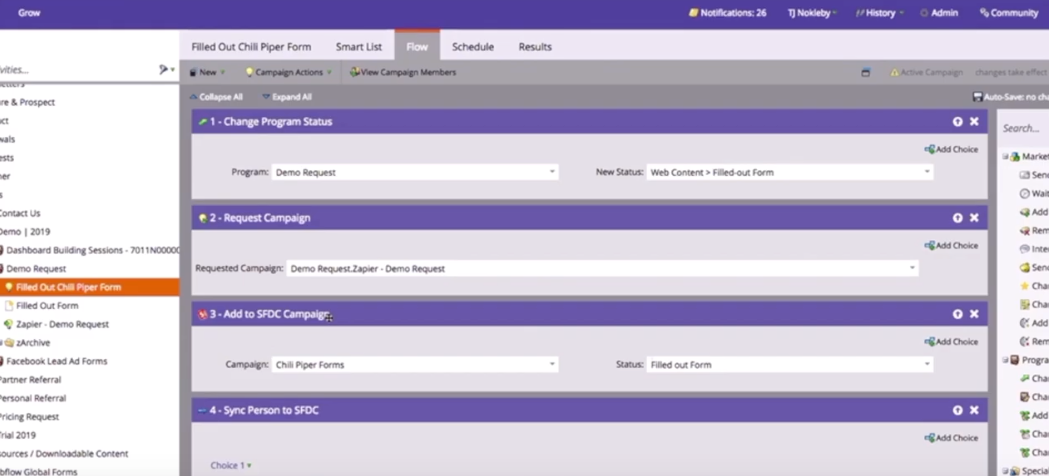Click View Campaign Members

(x=403, y=72)
